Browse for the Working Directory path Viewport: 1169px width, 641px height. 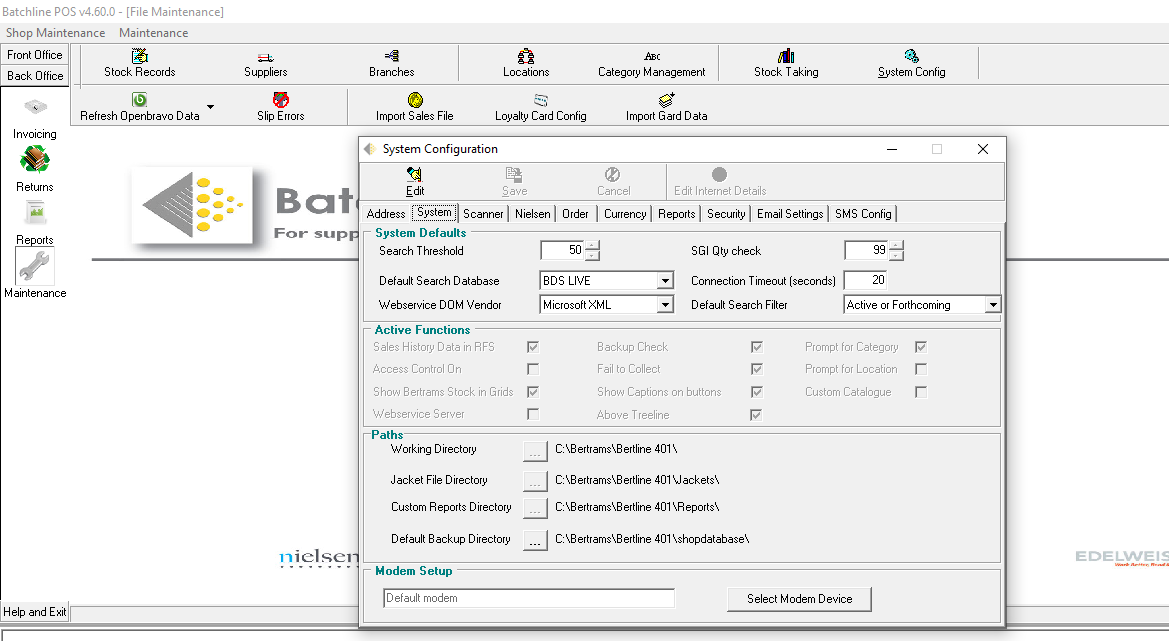535,451
